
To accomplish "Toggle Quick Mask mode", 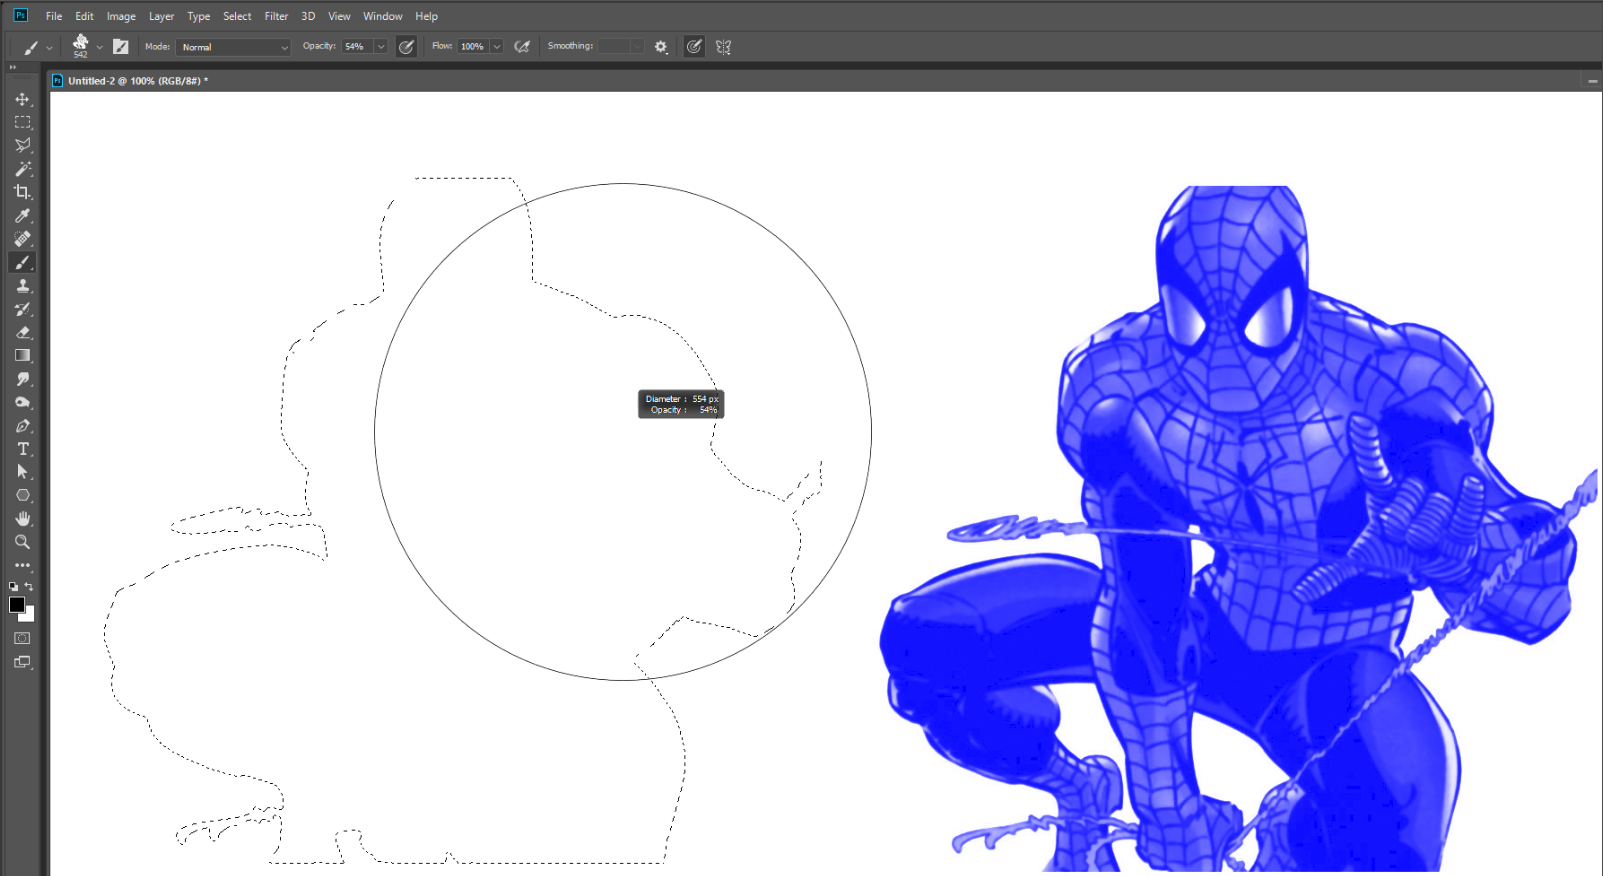I will click(22, 638).
